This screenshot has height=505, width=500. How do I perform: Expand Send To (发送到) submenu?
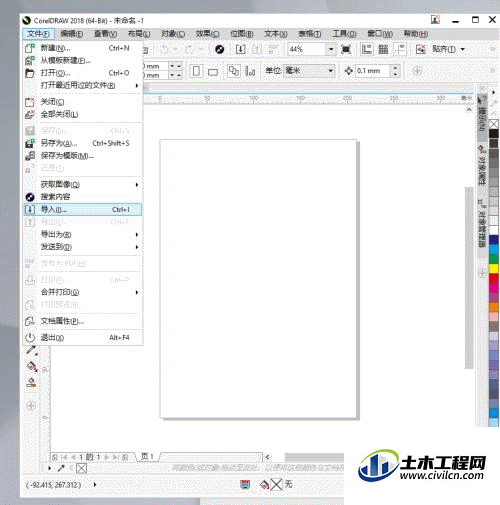[x=83, y=247]
